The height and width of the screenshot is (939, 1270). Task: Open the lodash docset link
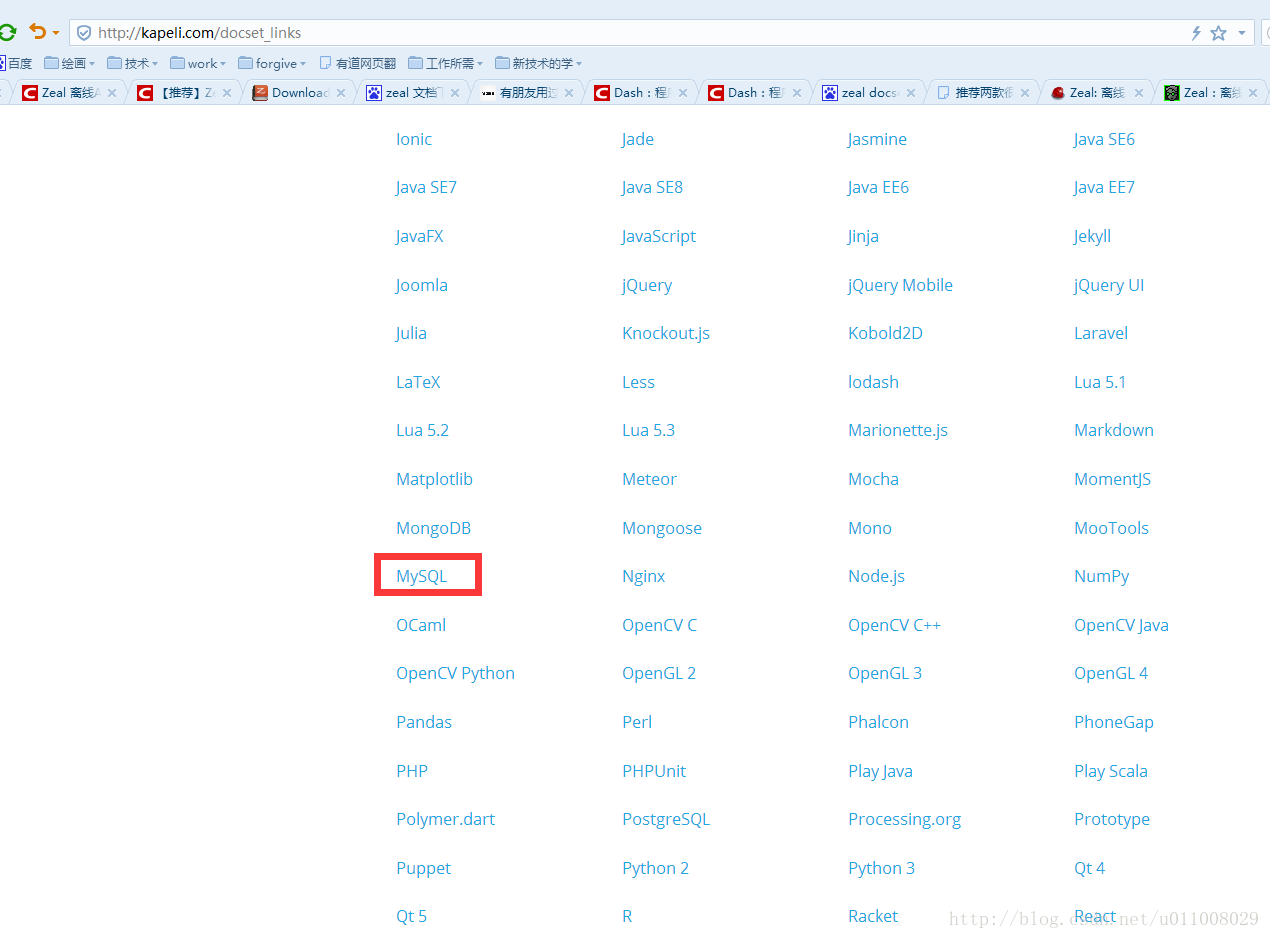(873, 382)
